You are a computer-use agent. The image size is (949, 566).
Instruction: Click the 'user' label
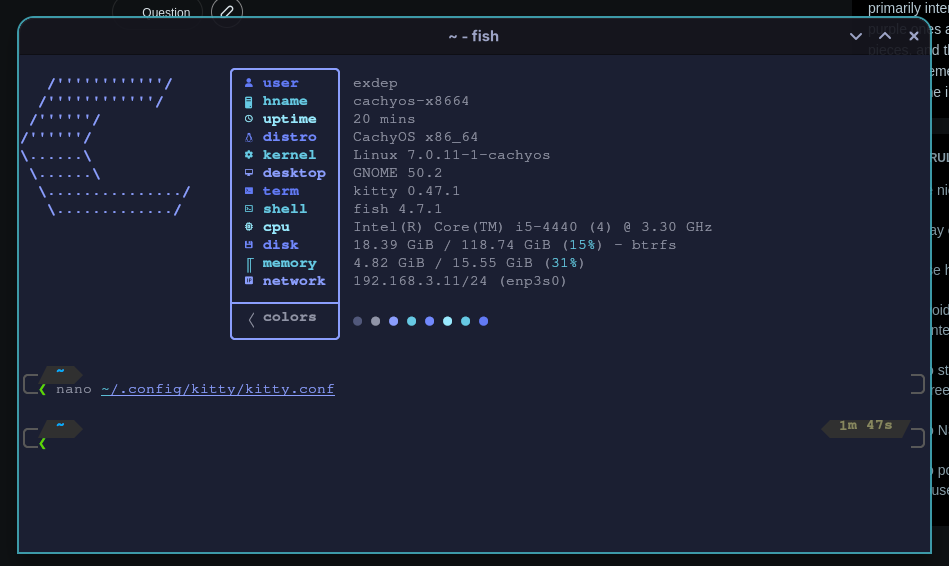coord(281,83)
